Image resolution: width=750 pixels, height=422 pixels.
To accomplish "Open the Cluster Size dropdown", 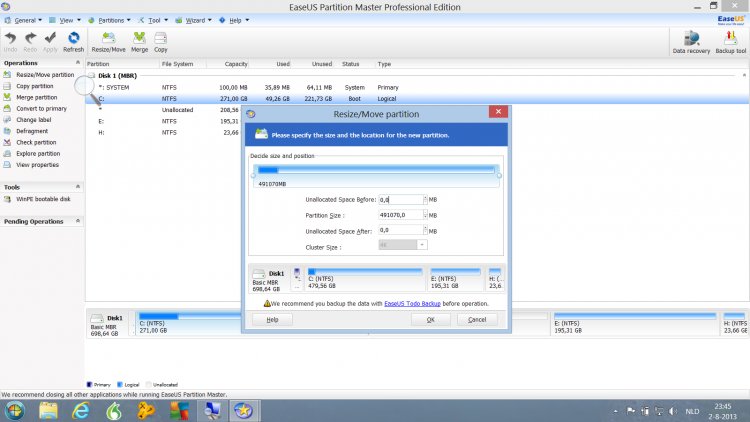I will [422, 245].
